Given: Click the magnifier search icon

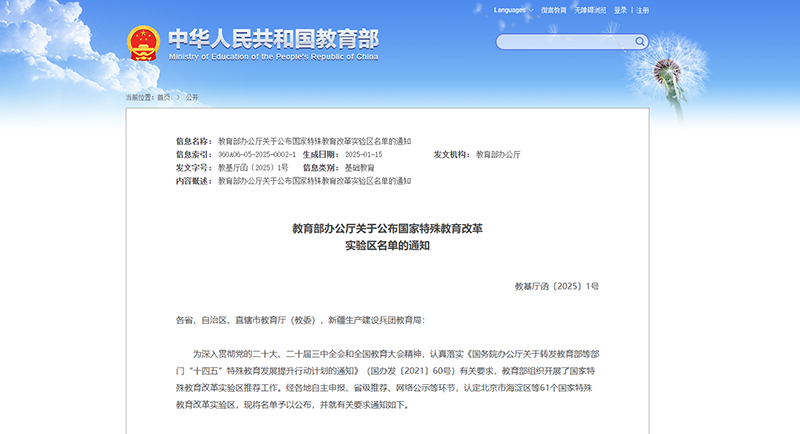Looking at the screenshot, I should [639, 42].
